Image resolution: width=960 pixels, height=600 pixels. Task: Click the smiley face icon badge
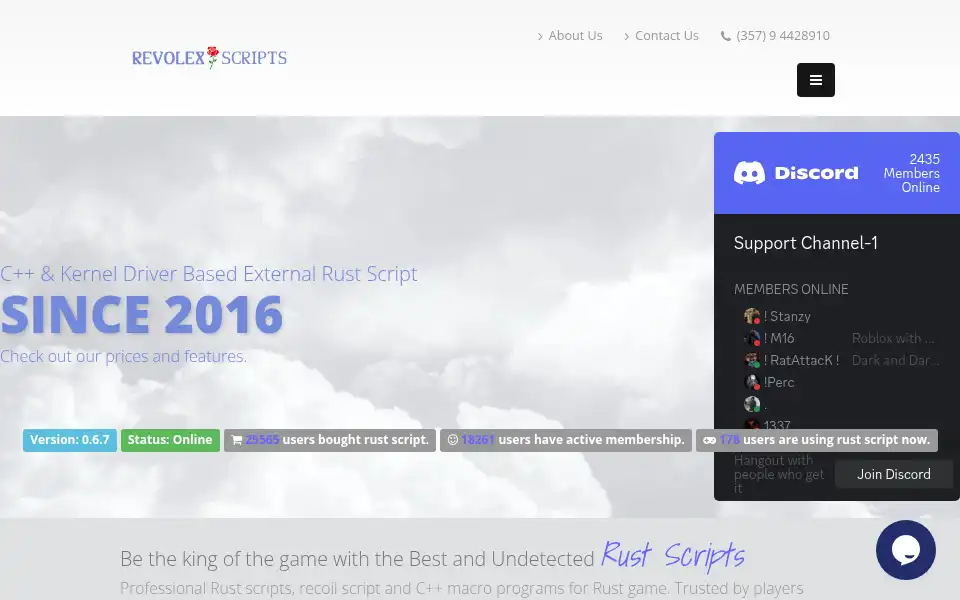pos(452,440)
